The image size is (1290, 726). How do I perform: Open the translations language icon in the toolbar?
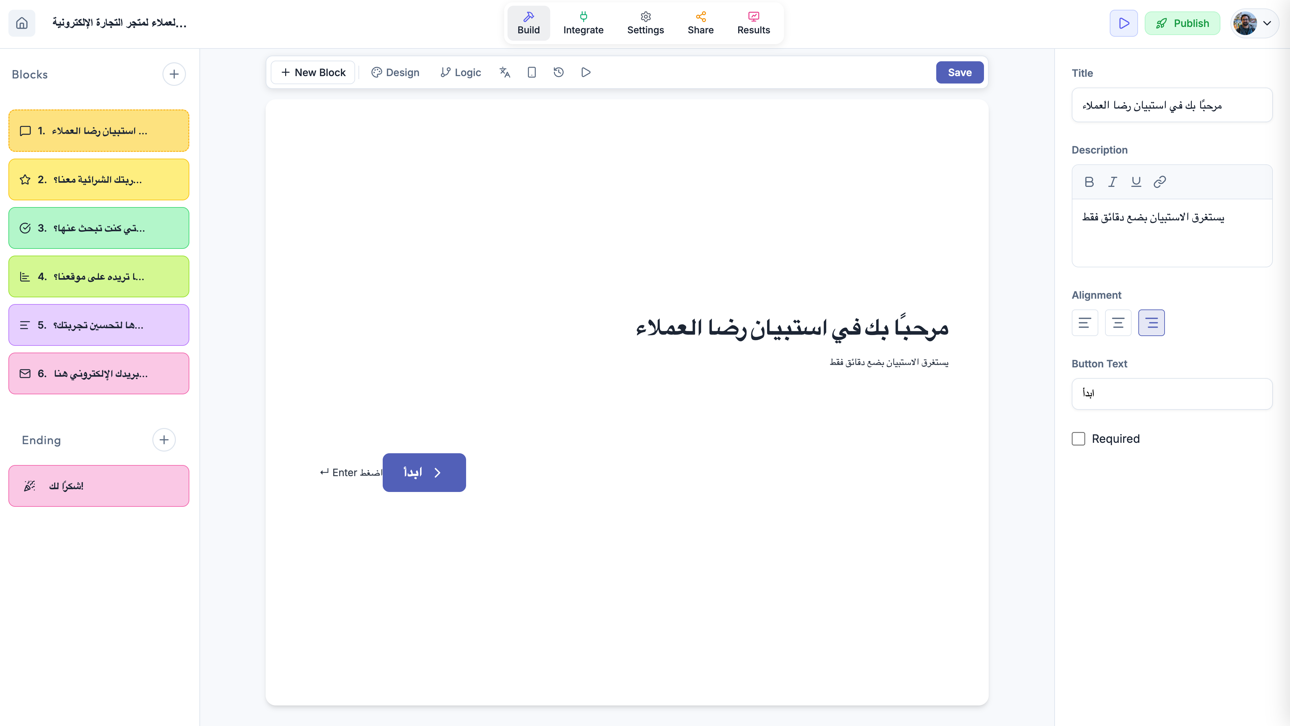tap(505, 72)
